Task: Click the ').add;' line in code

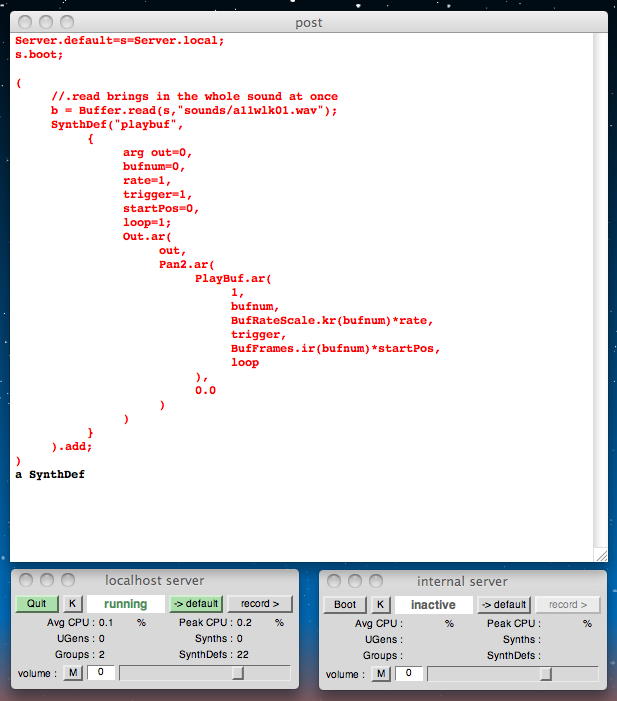Action: tap(72, 446)
